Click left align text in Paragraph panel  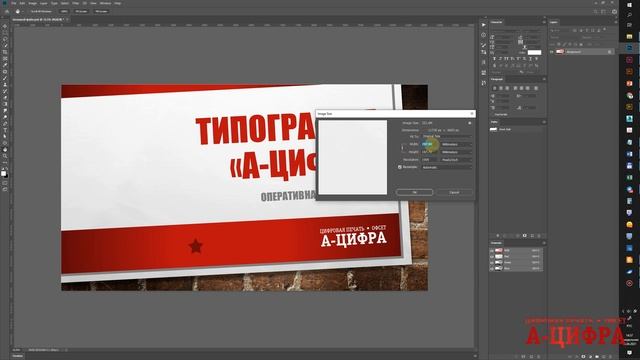pos(494,88)
